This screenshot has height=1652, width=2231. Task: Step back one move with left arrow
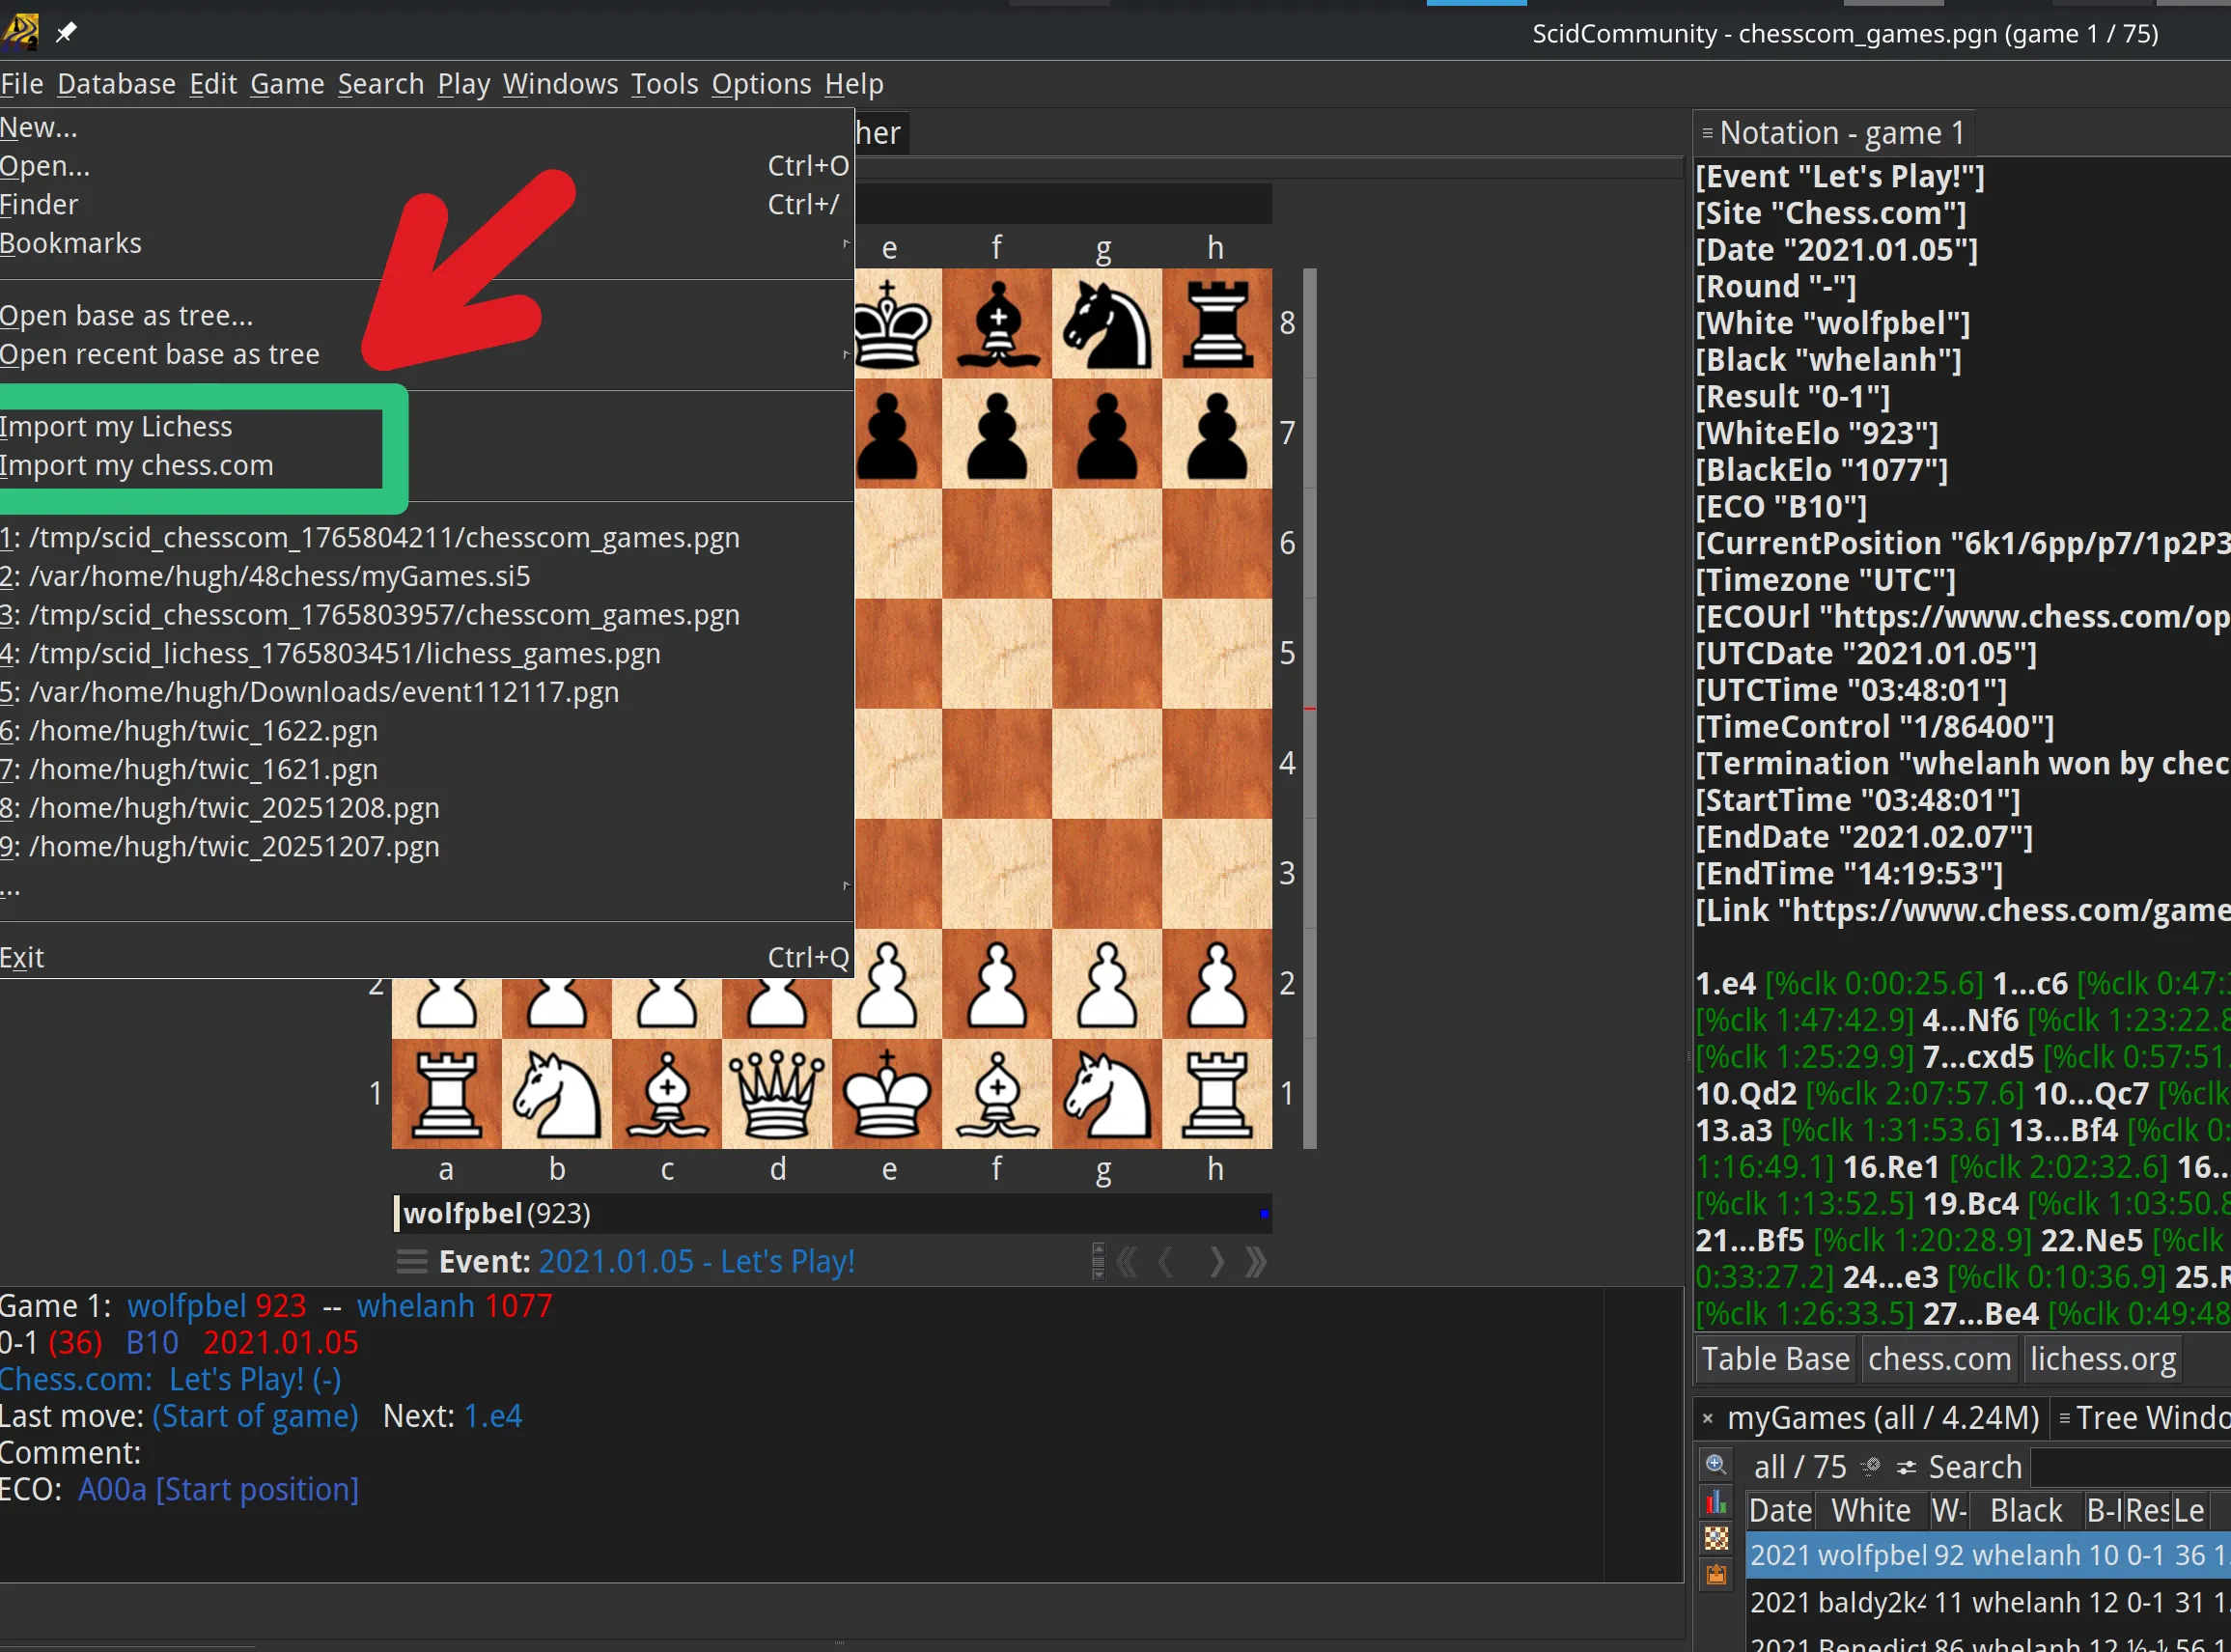pyautogui.click(x=1166, y=1262)
